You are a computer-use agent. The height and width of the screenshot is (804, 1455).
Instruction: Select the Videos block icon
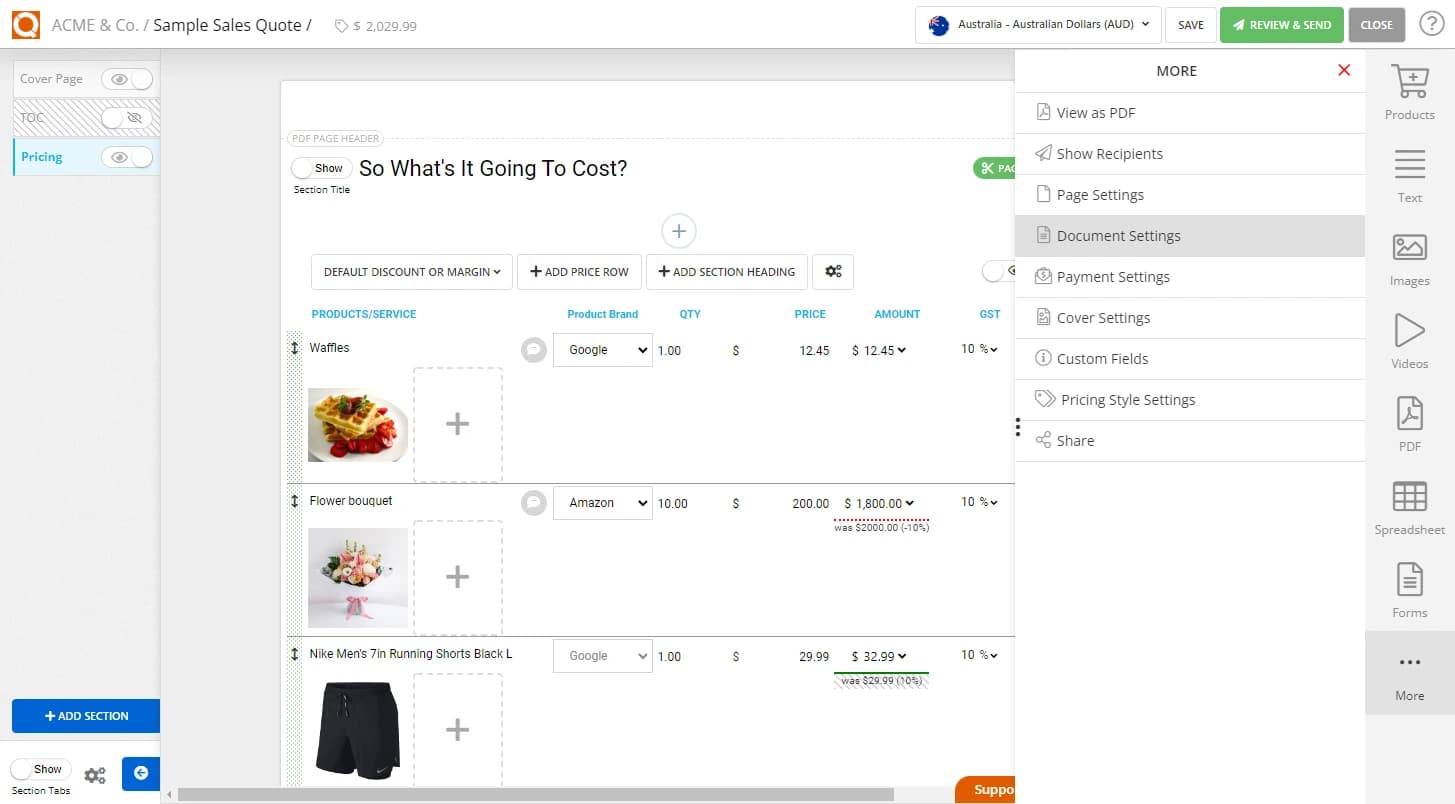tap(1408, 339)
